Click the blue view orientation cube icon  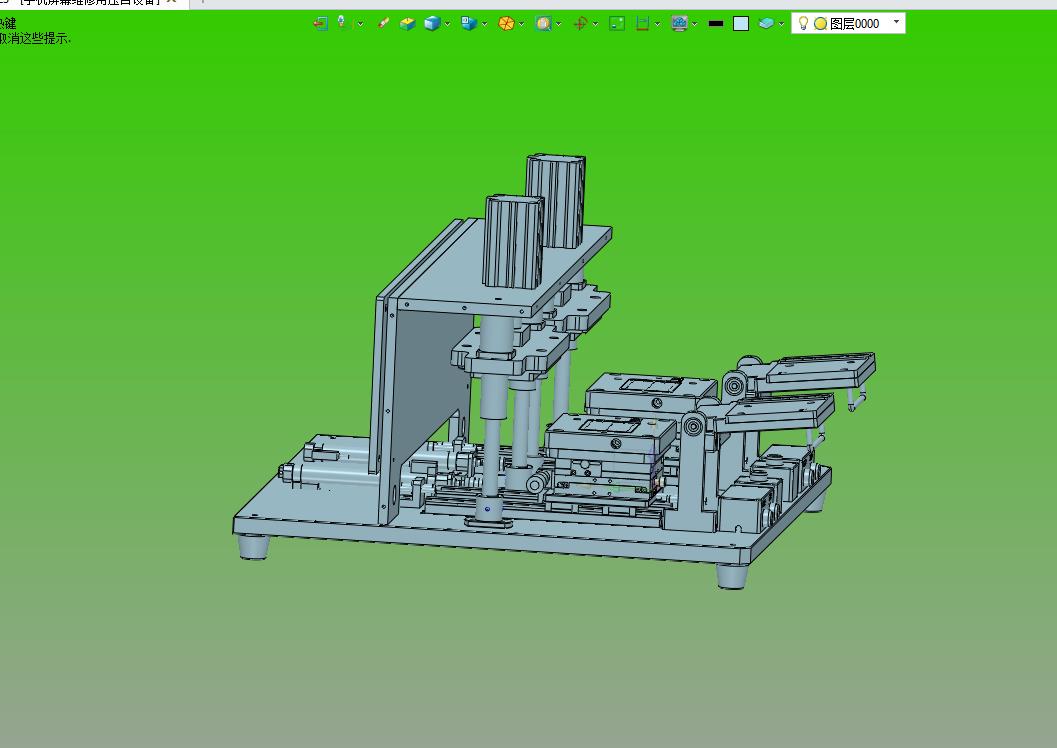pyautogui.click(x=469, y=24)
